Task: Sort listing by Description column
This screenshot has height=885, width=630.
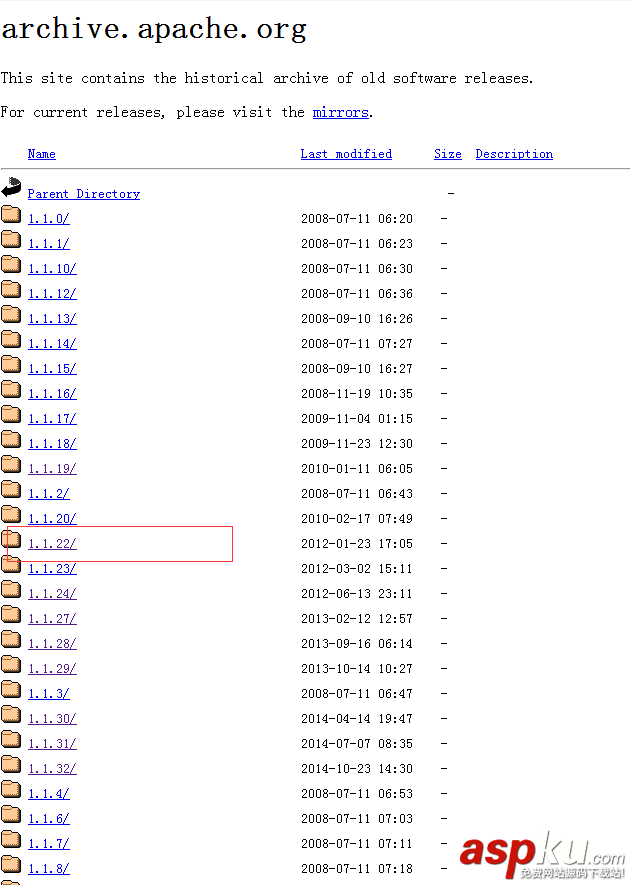Action: click(x=514, y=154)
